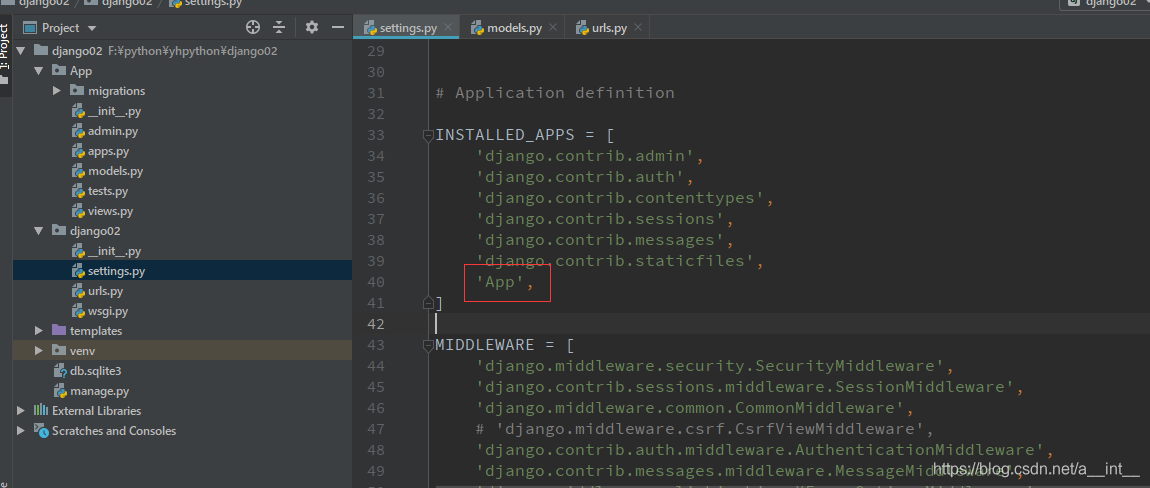This screenshot has height=488, width=1150.
Task: Close the urls.py tab
Action: coord(637,28)
